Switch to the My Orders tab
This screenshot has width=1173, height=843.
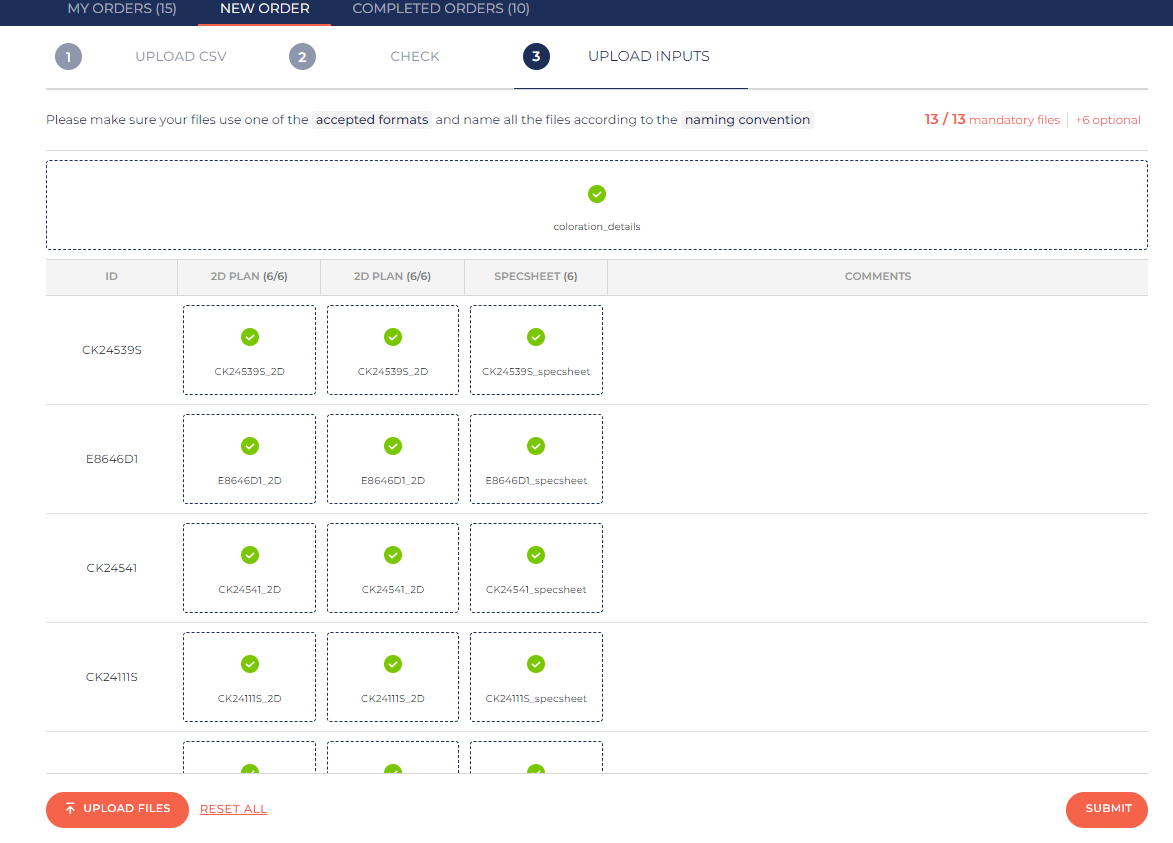click(122, 9)
